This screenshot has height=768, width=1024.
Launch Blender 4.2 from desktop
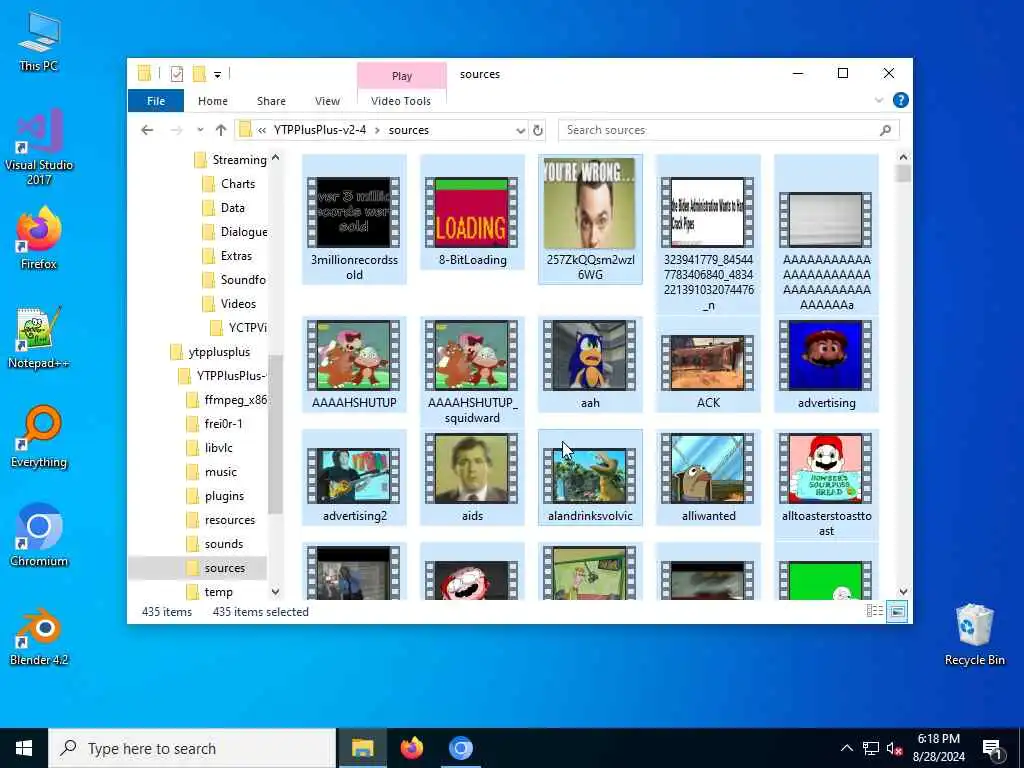39,635
